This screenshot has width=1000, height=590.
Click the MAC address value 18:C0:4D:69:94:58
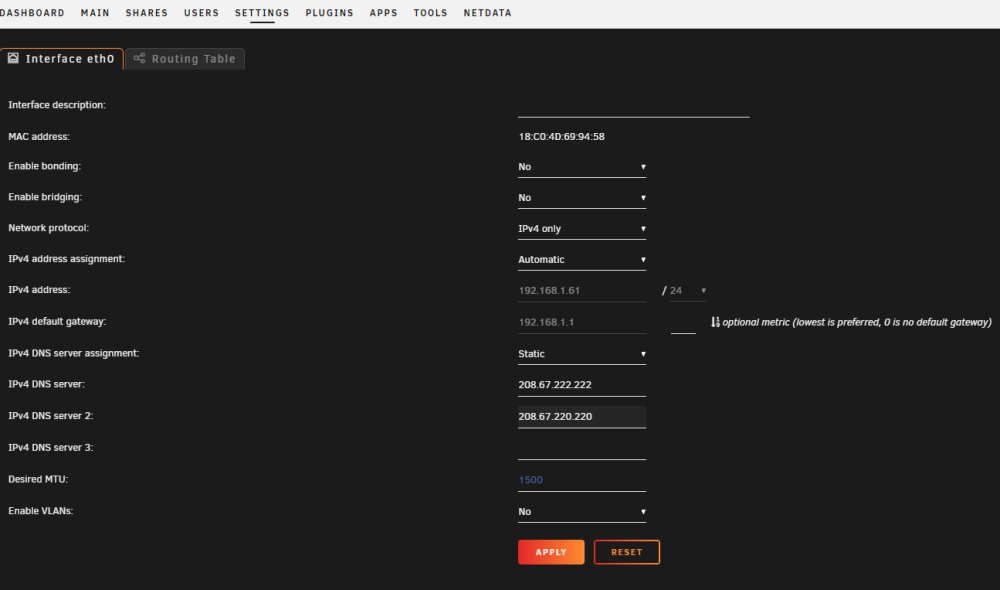click(x=561, y=136)
